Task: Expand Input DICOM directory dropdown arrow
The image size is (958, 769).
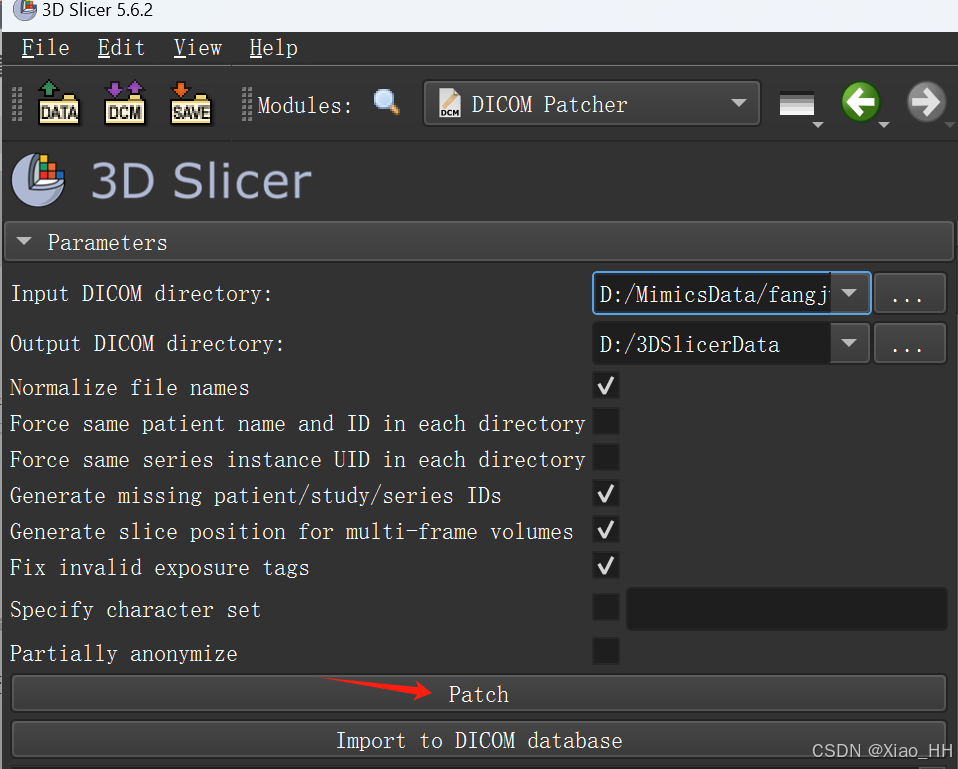Action: pos(849,293)
